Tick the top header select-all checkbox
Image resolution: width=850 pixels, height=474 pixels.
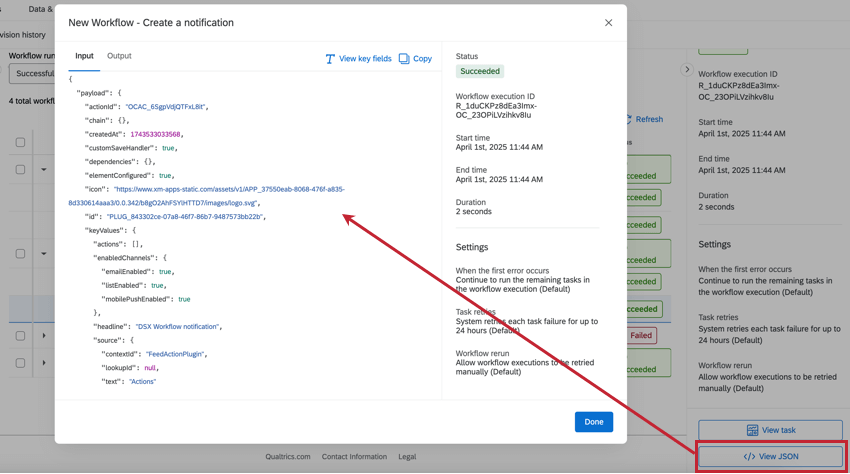20,142
